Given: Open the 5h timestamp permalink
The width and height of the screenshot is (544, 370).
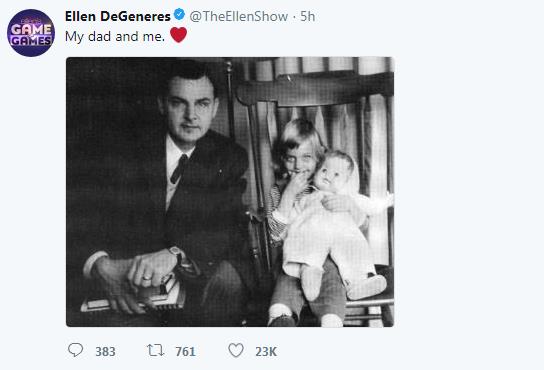Looking at the screenshot, I should [x=307, y=16].
